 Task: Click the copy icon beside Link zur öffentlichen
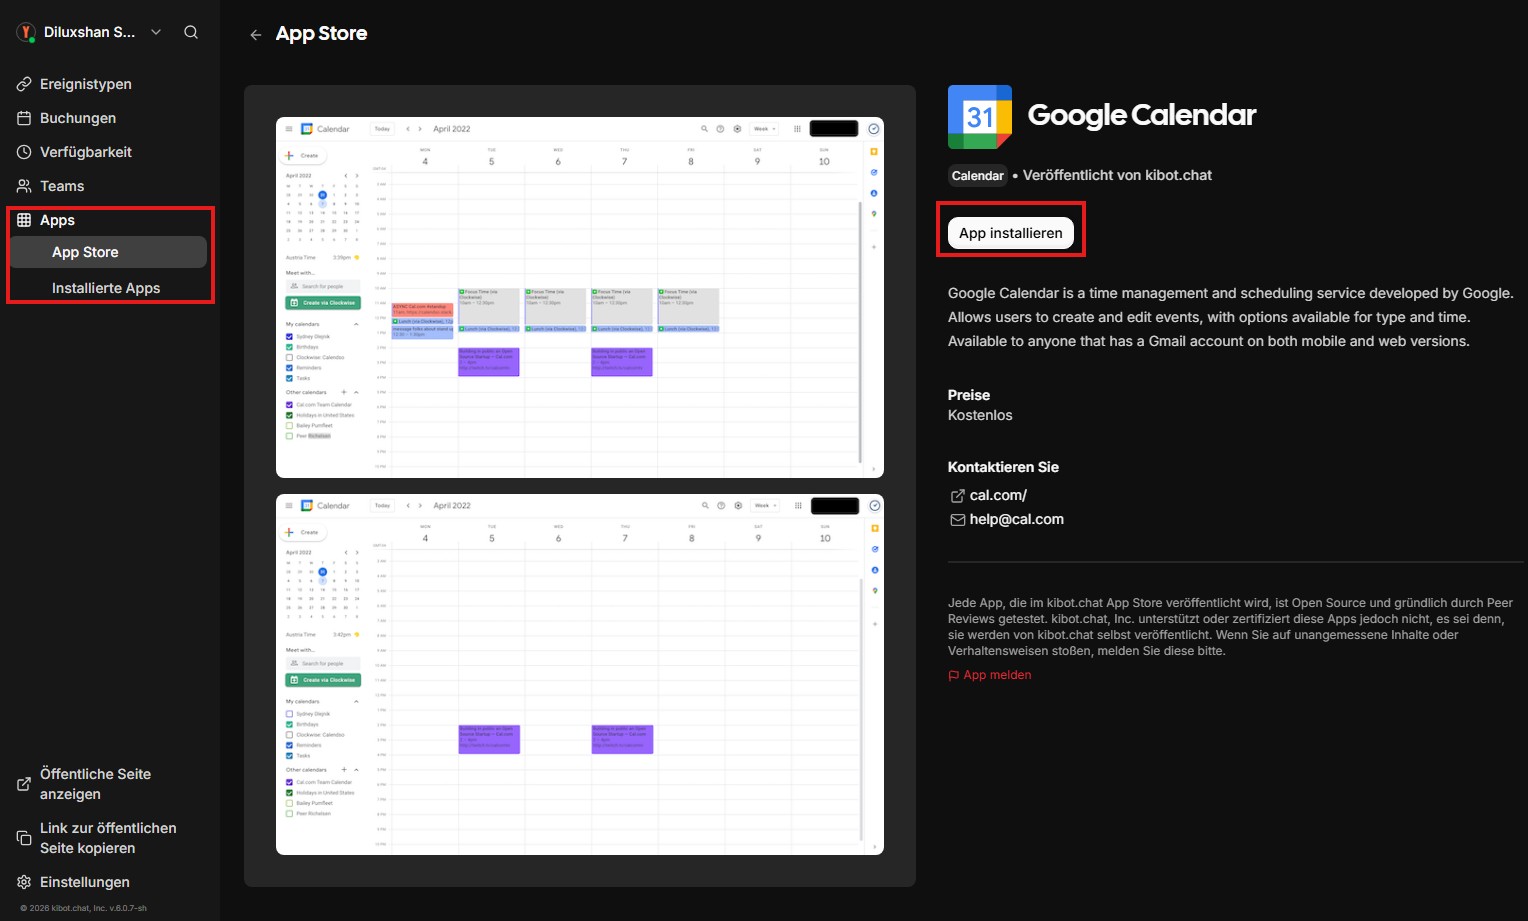[24, 838]
